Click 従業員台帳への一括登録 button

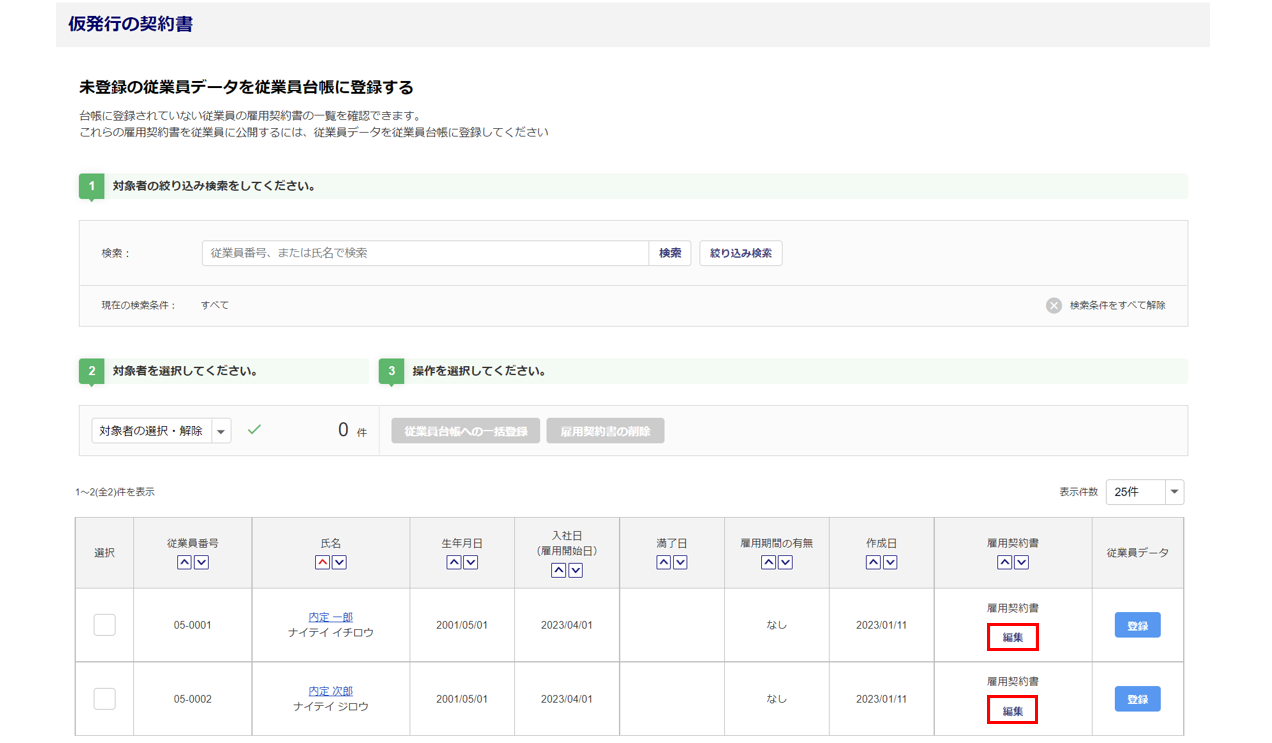[x=466, y=431]
